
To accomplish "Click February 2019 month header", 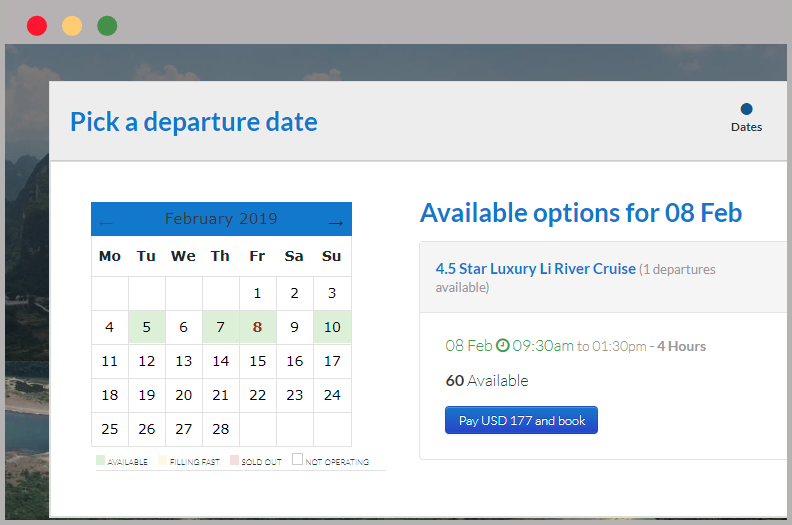I will [221, 219].
